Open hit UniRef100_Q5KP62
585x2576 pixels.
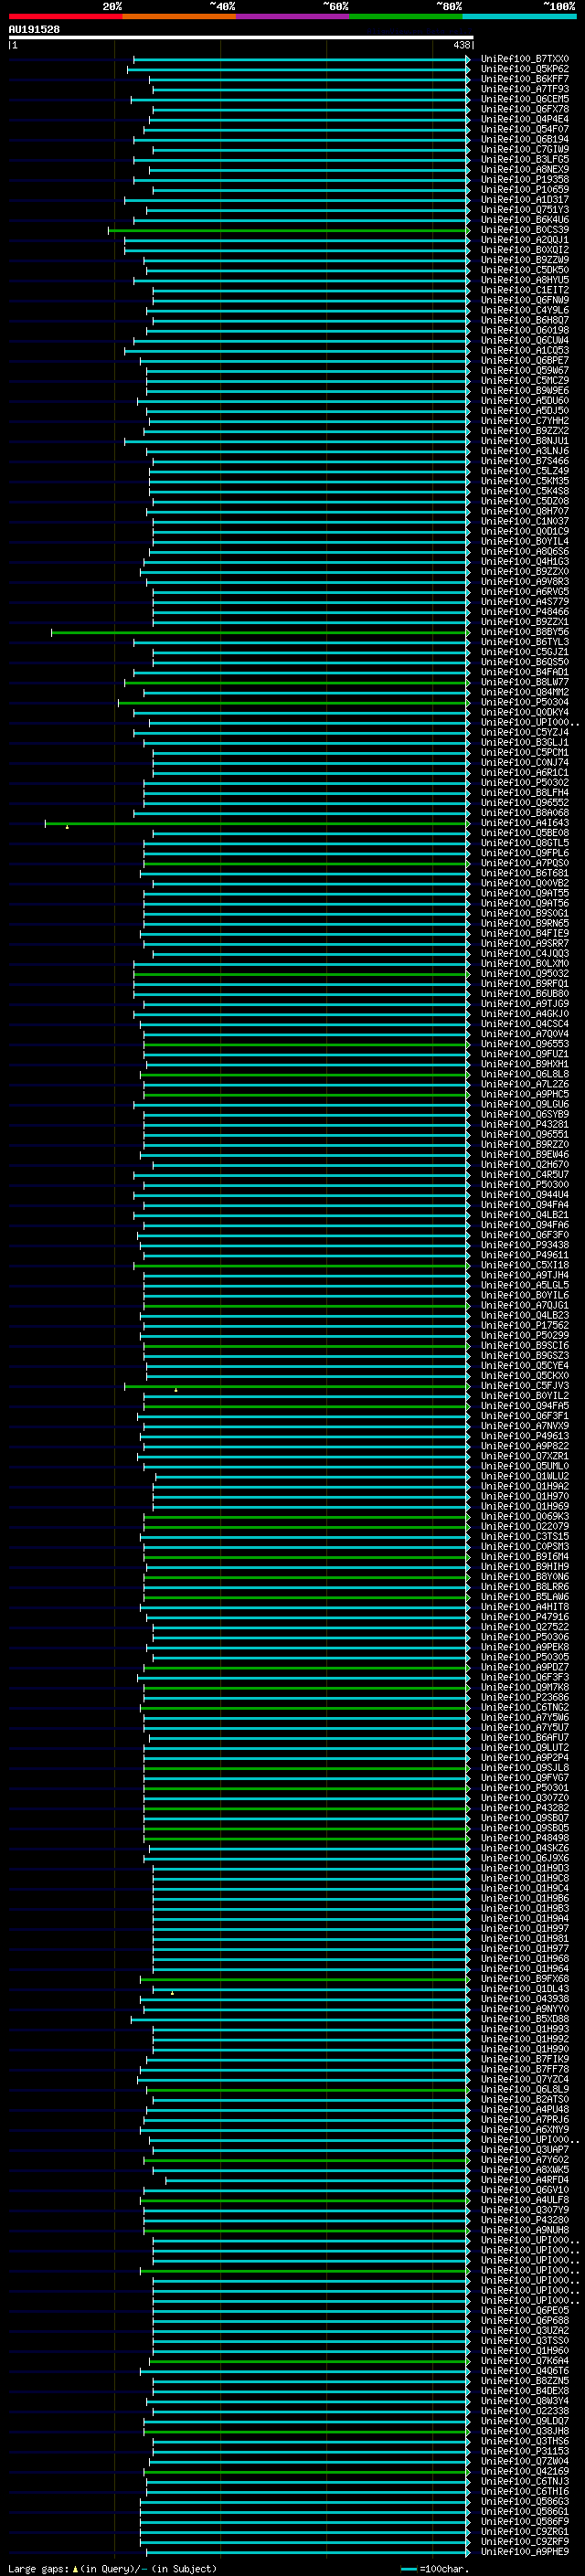(525, 69)
